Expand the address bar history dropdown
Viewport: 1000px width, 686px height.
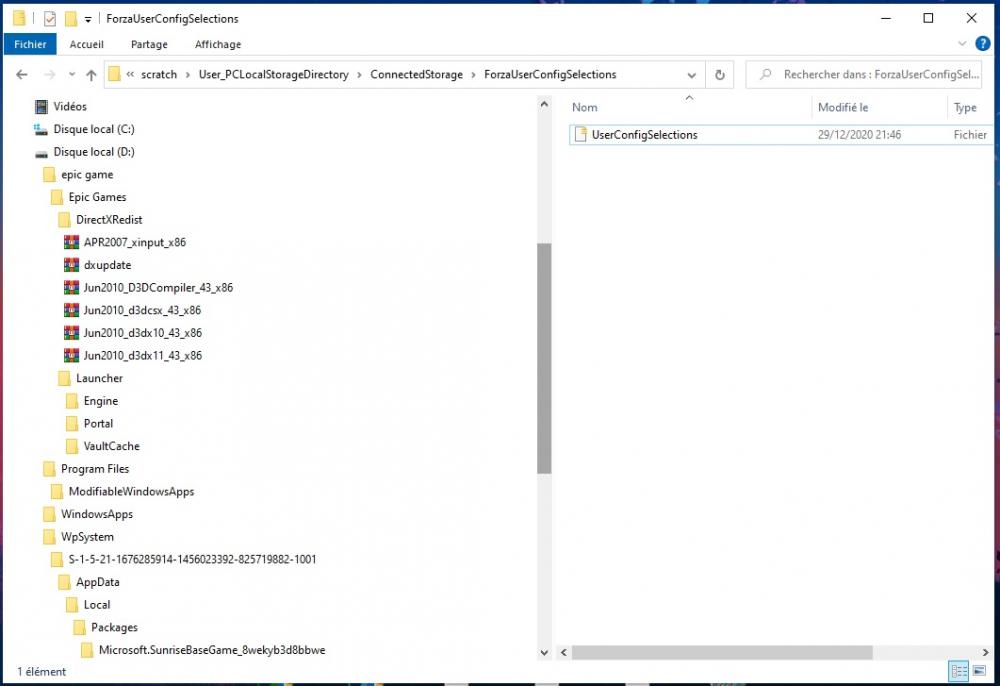click(692, 75)
